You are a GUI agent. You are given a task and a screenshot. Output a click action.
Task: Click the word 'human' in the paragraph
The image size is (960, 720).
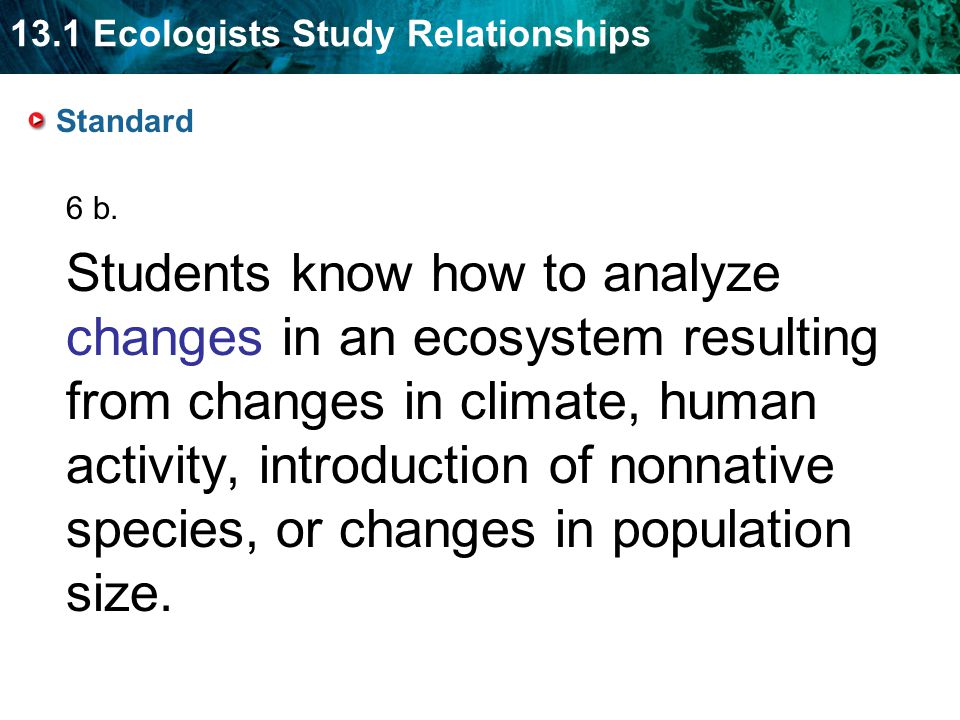click(x=738, y=402)
